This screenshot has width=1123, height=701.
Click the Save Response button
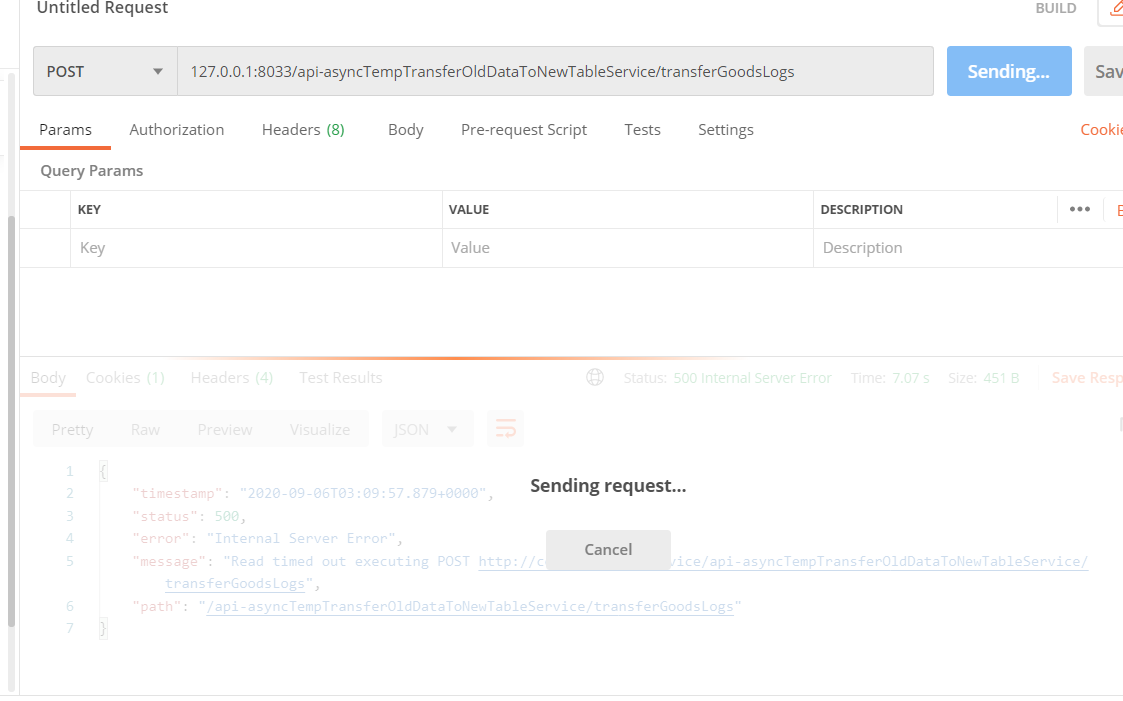point(1086,377)
